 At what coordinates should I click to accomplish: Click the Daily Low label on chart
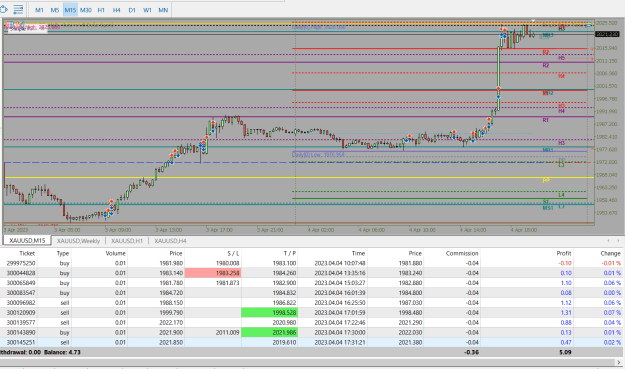[318, 155]
